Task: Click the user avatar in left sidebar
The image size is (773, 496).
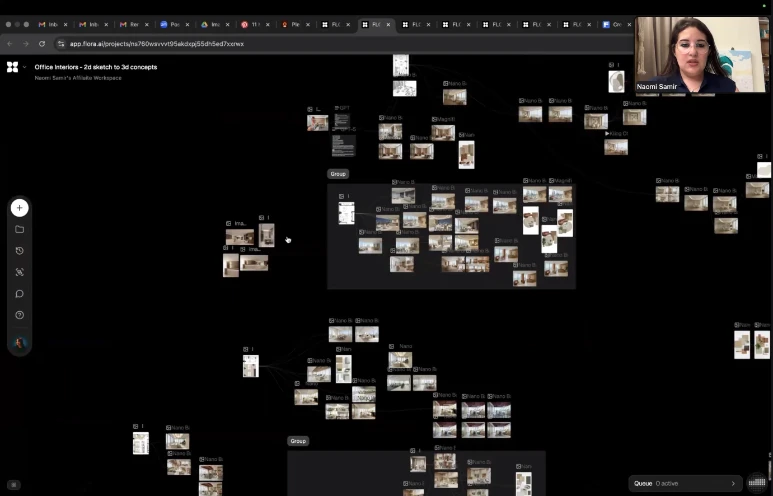Action: click(x=19, y=343)
